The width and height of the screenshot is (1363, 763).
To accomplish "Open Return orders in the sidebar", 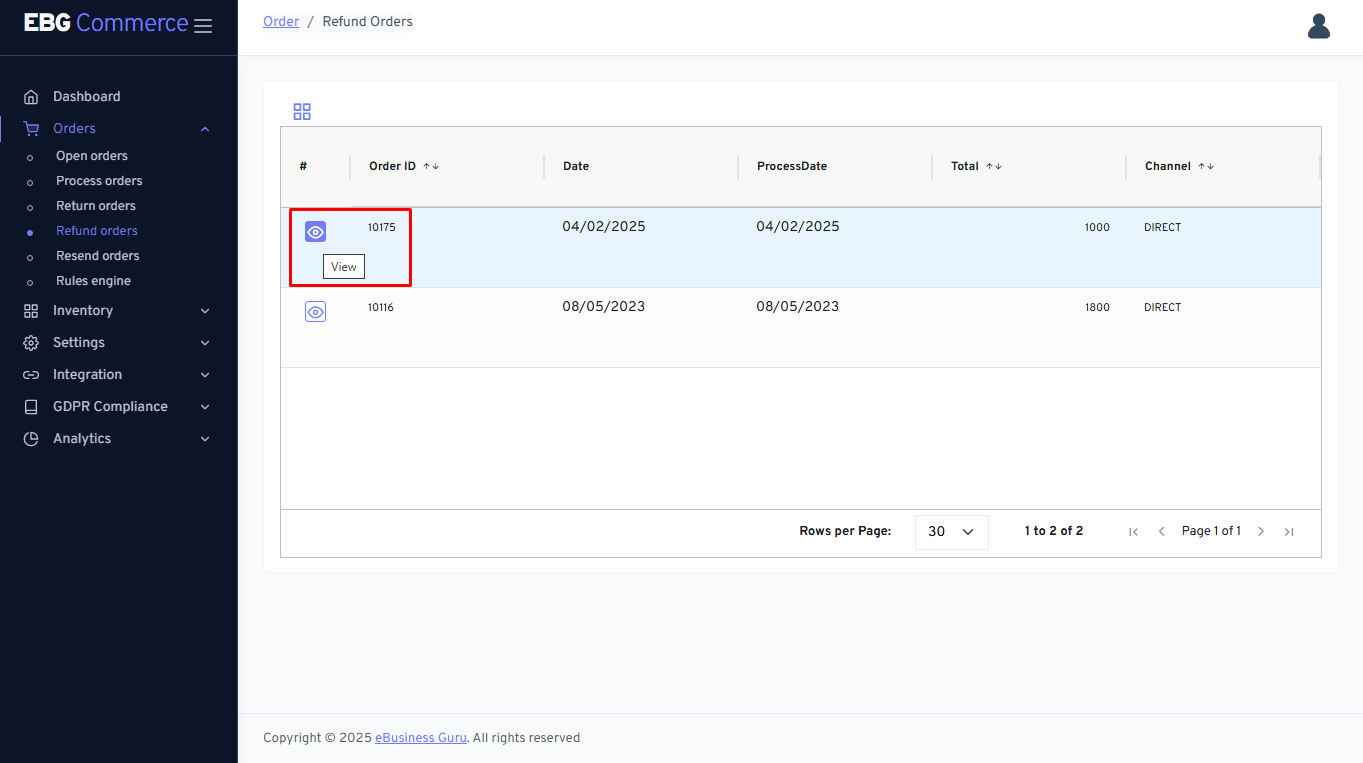I will tap(96, 206).
